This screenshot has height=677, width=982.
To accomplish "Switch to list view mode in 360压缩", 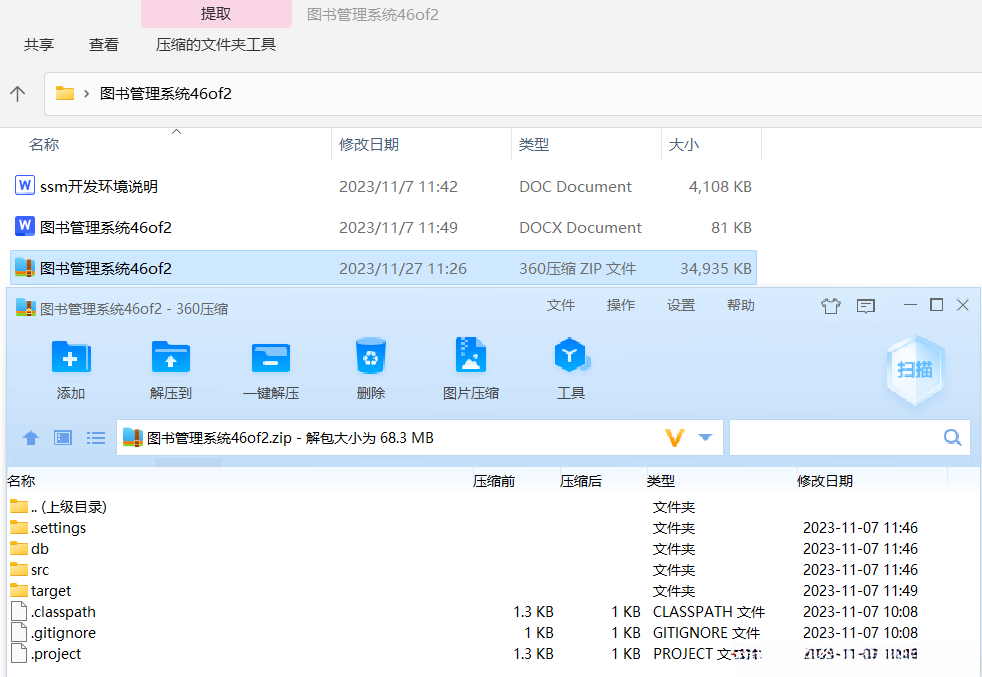I will [x=95, y=437].
